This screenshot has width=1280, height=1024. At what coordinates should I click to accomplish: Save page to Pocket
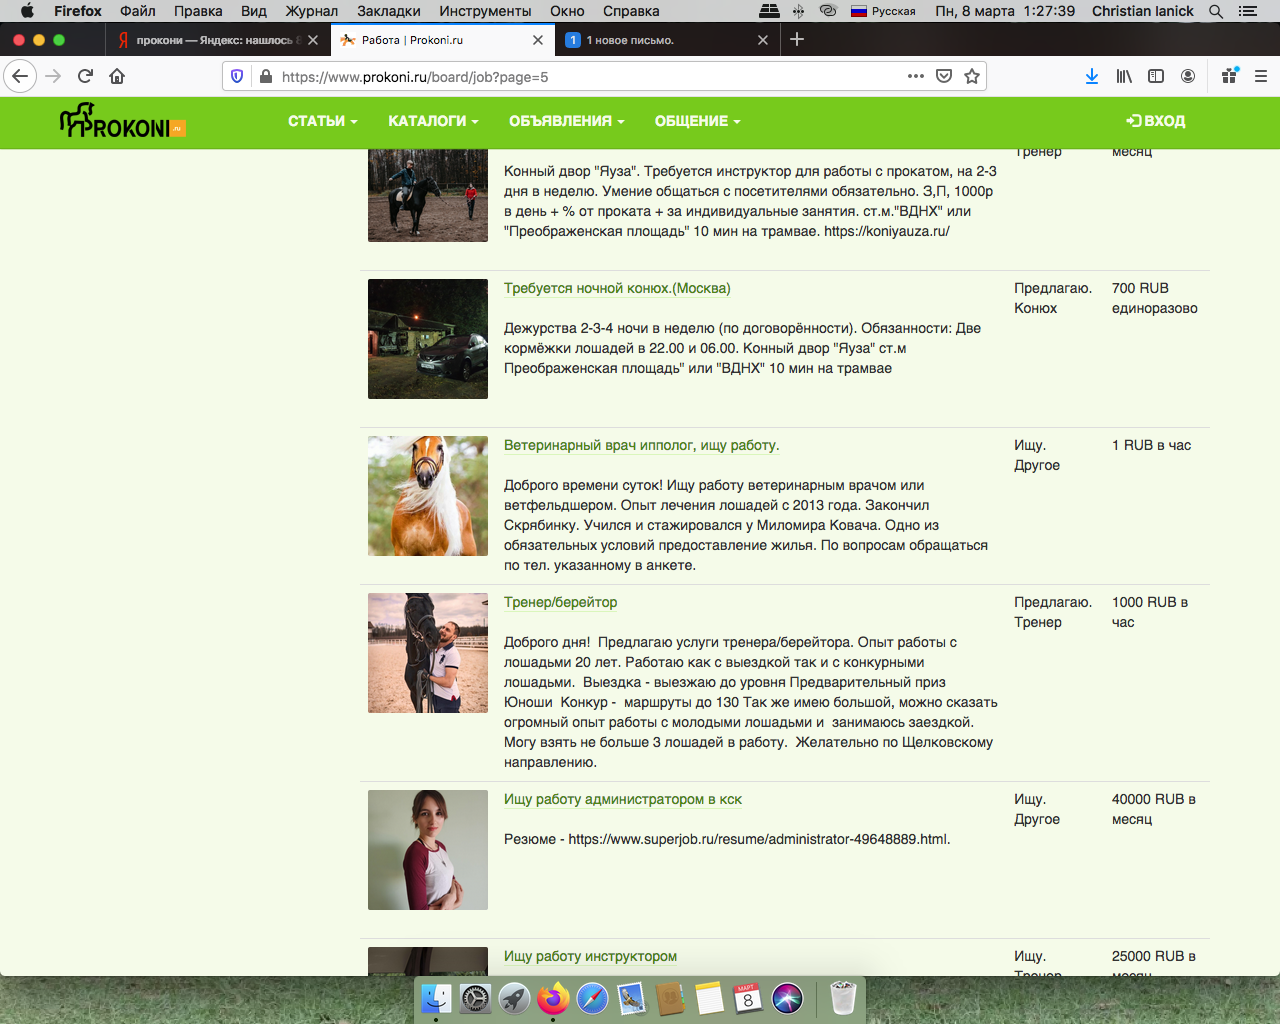pyautogui.click(x=943, y=76)
